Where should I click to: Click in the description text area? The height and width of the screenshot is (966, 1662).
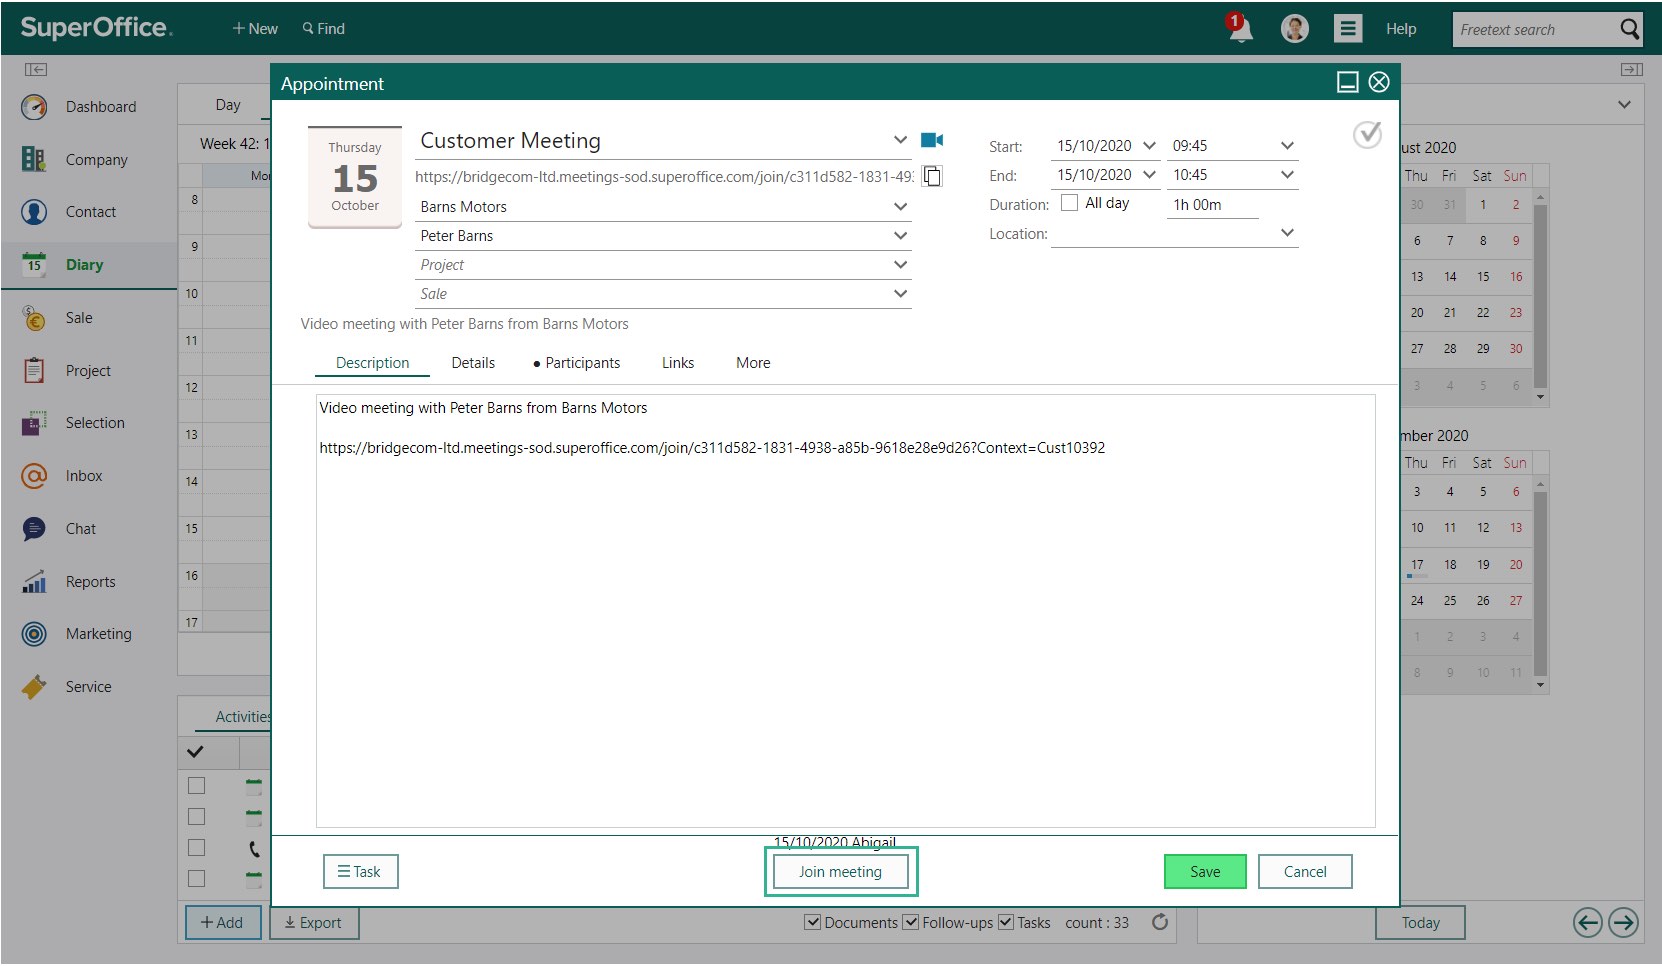(846, 611)
